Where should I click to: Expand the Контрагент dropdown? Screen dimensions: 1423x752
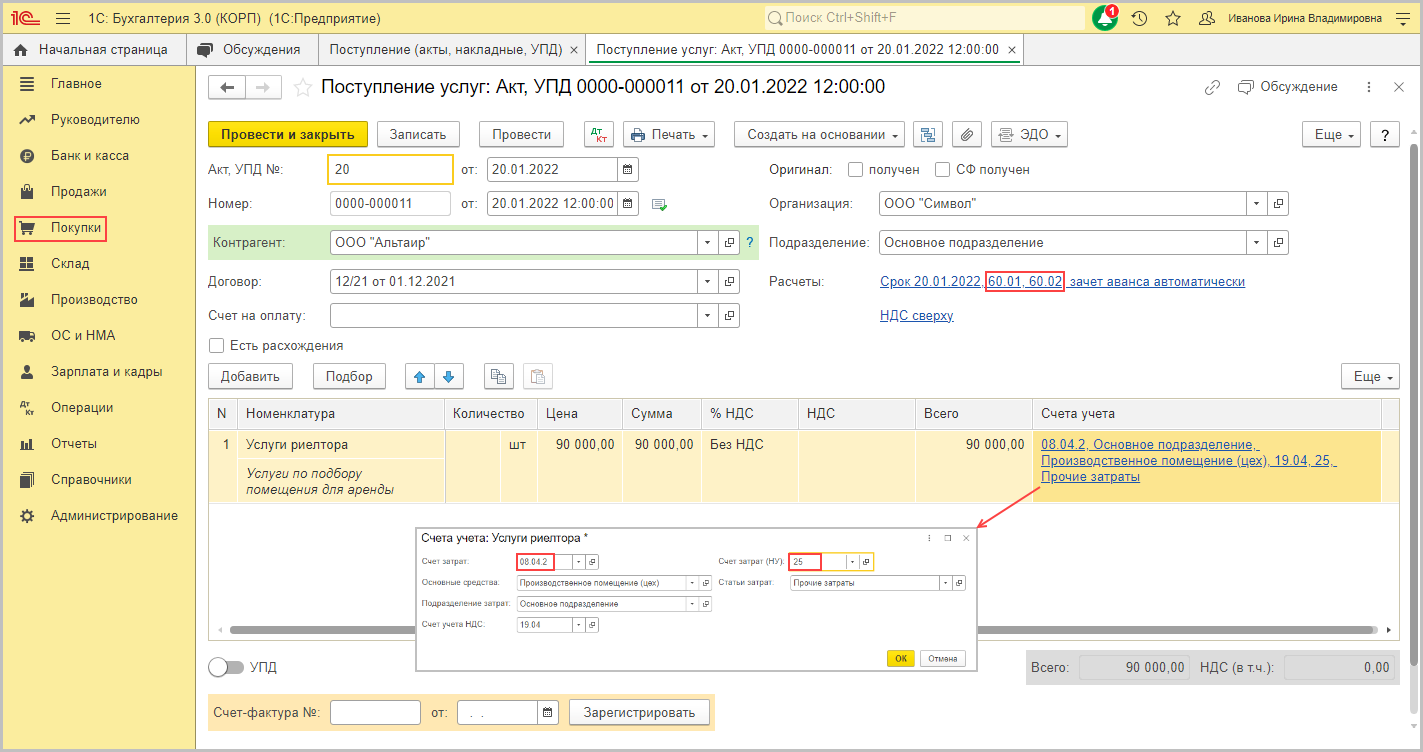pyautogui.click(x=709, y=243)
